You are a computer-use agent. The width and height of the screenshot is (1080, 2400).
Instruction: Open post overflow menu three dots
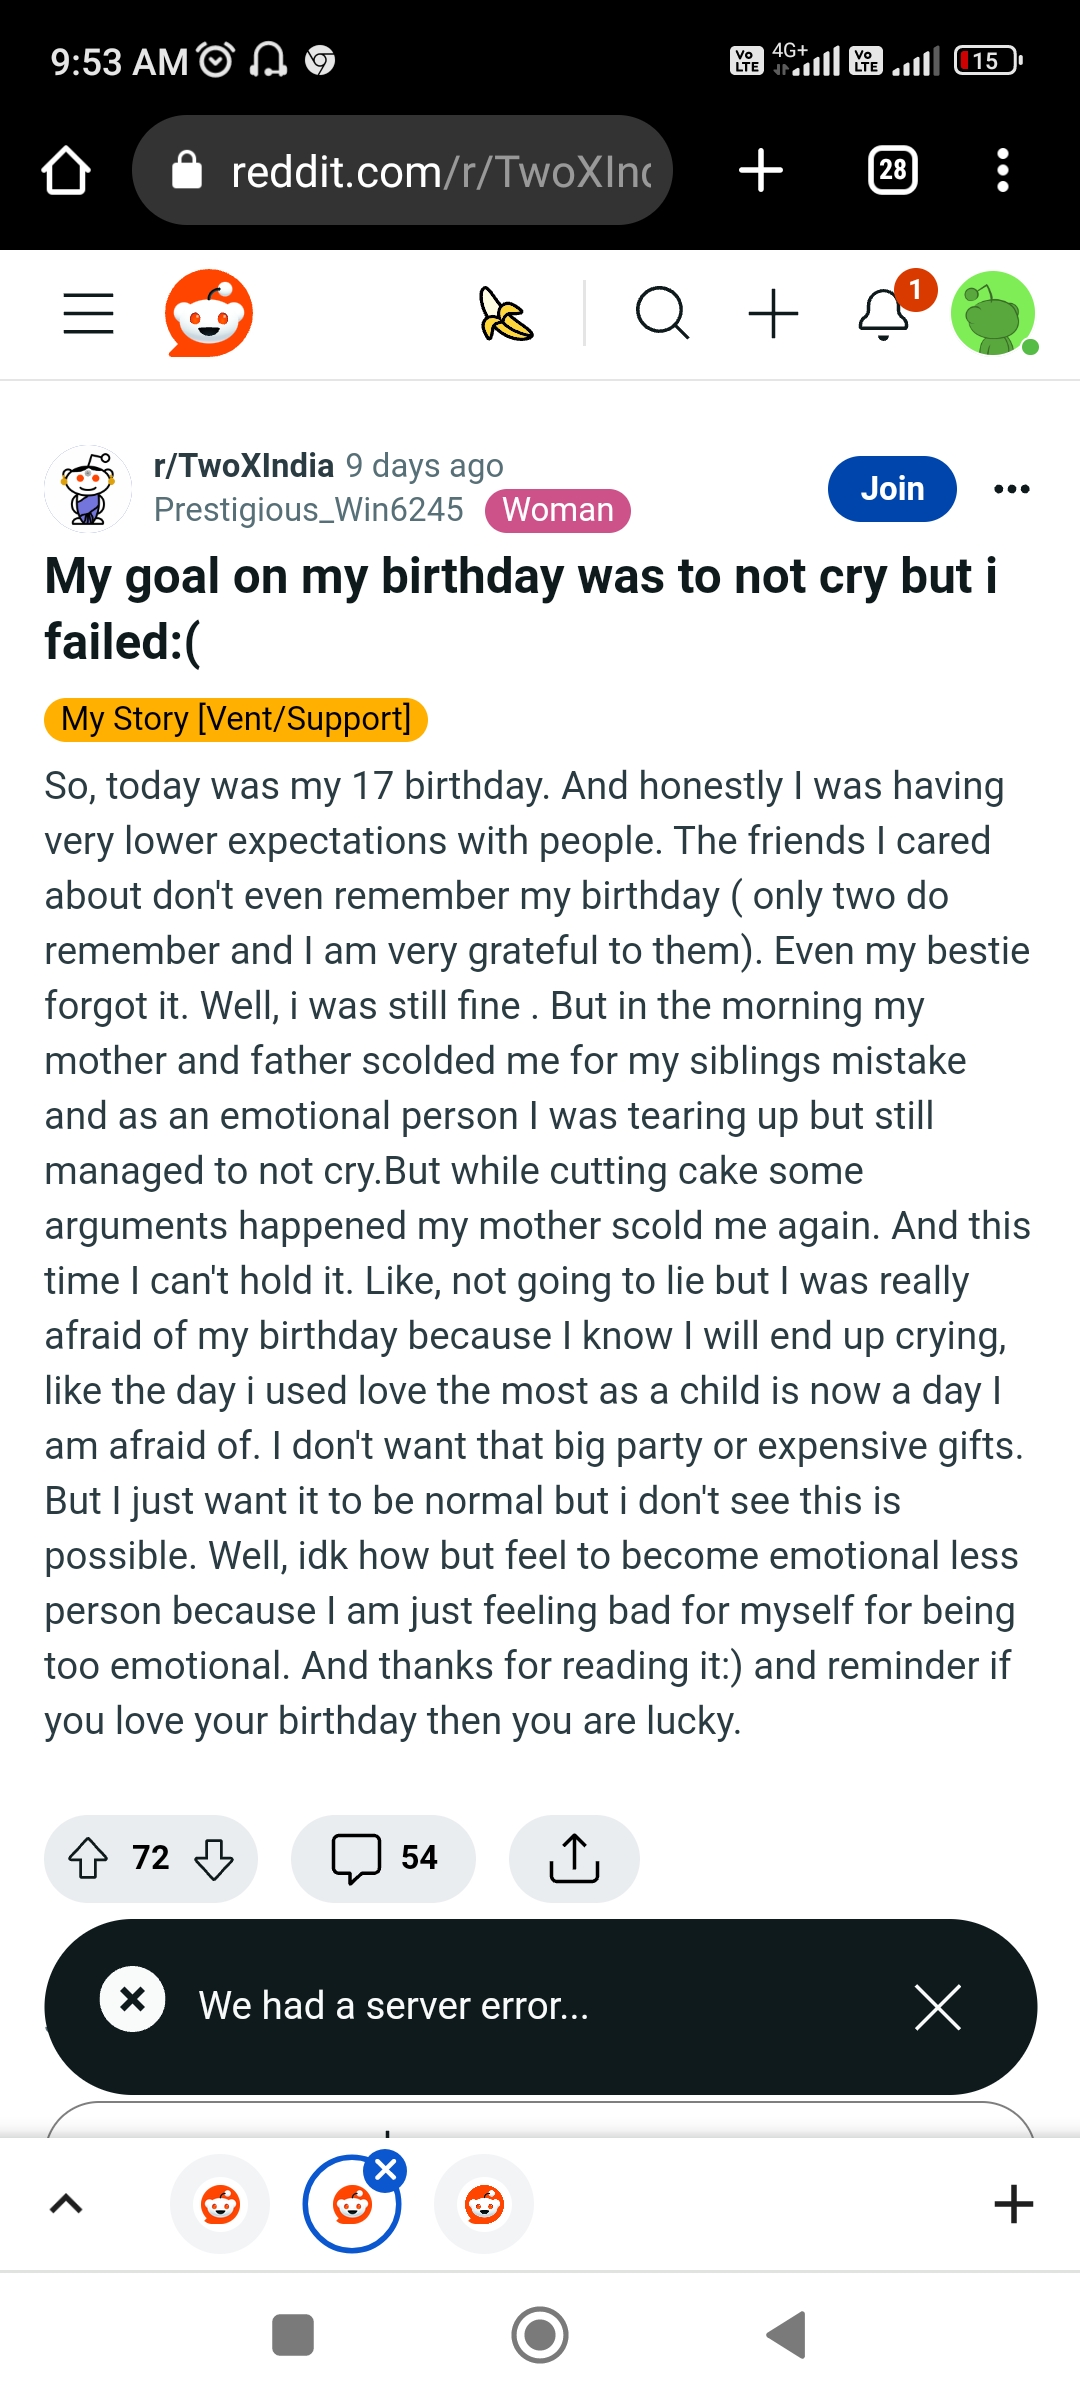point(1011,489)
